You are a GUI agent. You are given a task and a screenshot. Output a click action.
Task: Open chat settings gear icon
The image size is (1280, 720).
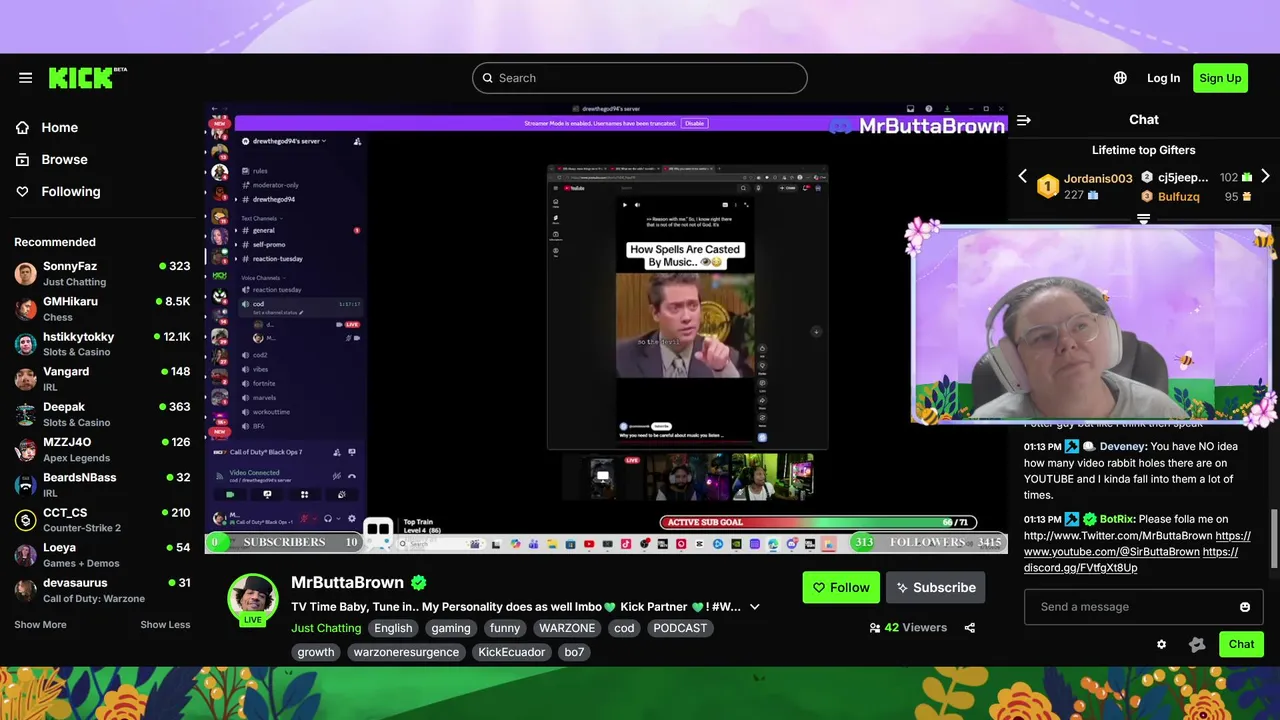(1161, 644)
